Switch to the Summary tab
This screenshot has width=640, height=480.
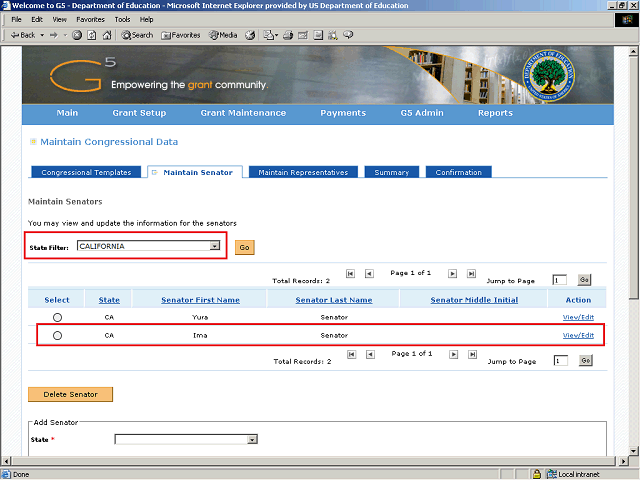[392, 172]
